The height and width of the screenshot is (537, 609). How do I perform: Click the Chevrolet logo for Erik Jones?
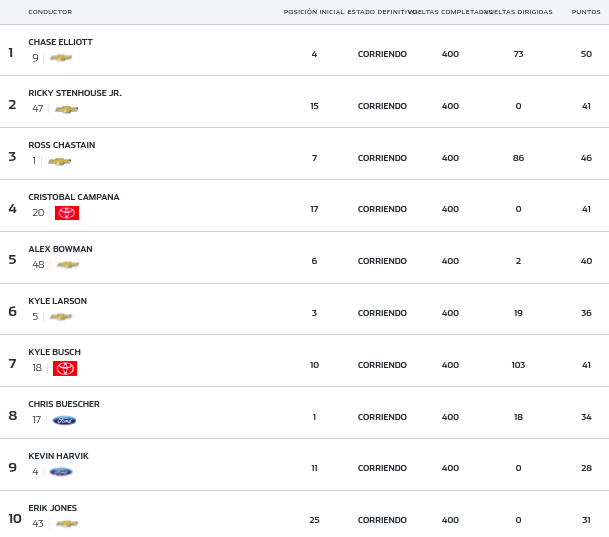pos(67,524)
